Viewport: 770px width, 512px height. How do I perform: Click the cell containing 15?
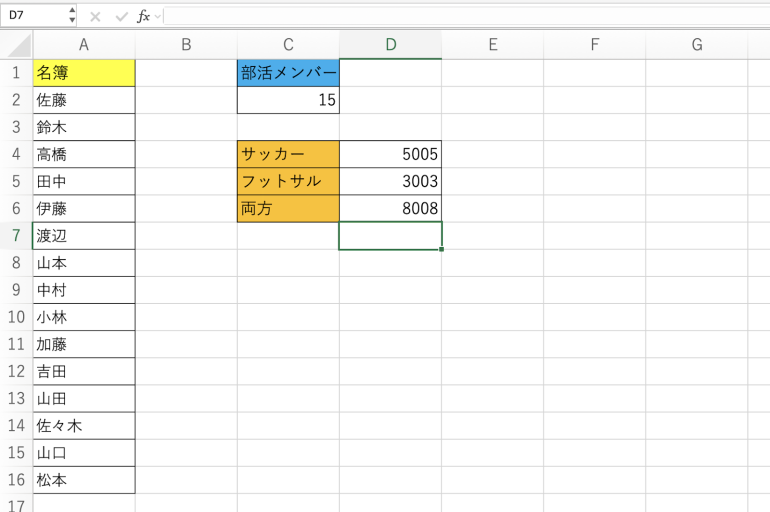pyautogui.click(x=288, y=100)
